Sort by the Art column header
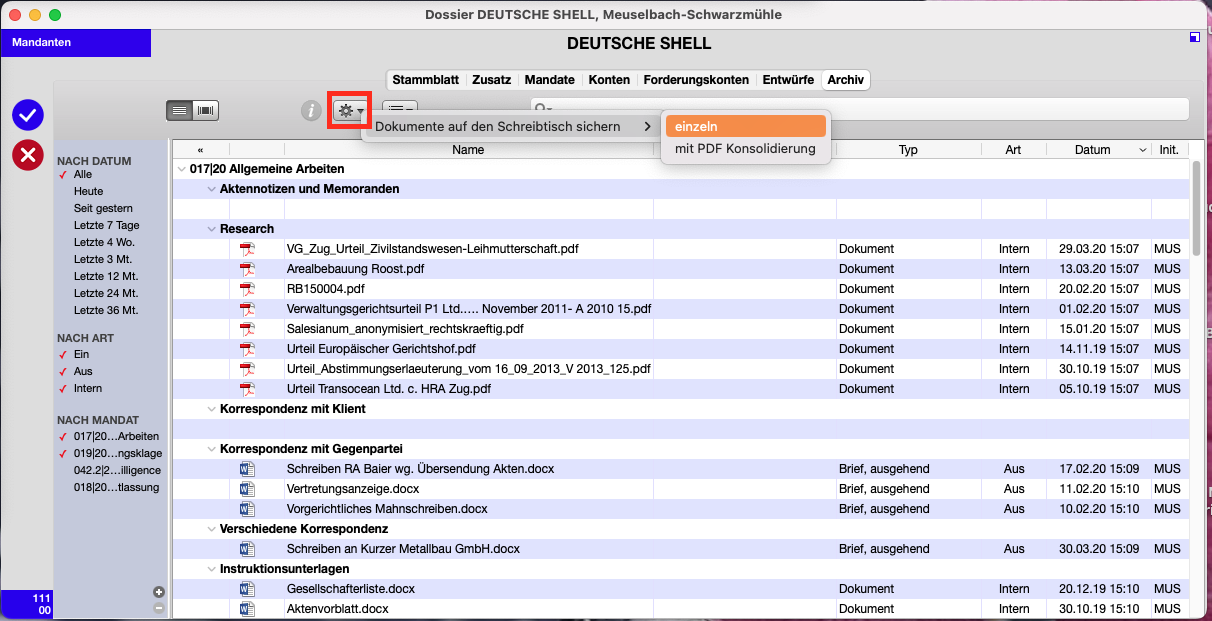The width and height of the screenshot is (1212, 621). [x=1014, y=150]
